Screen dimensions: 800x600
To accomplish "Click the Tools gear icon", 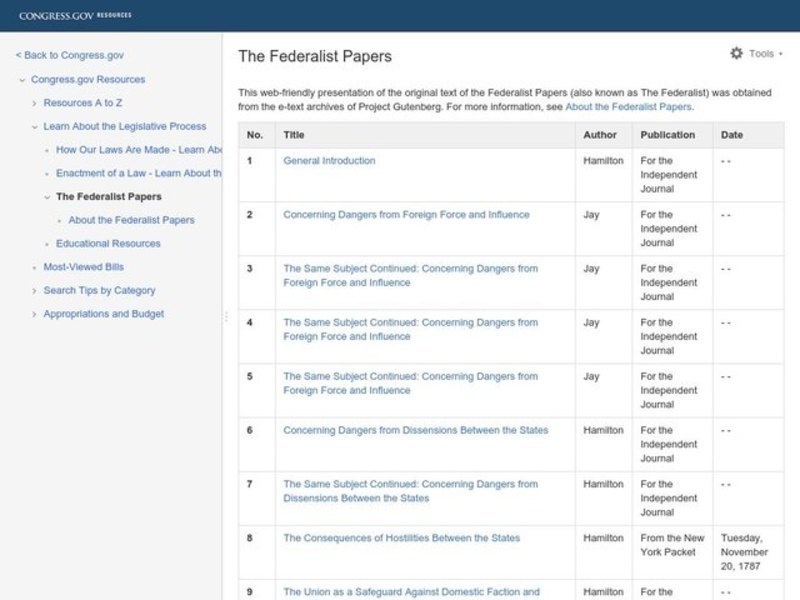I will pos(737,54).
